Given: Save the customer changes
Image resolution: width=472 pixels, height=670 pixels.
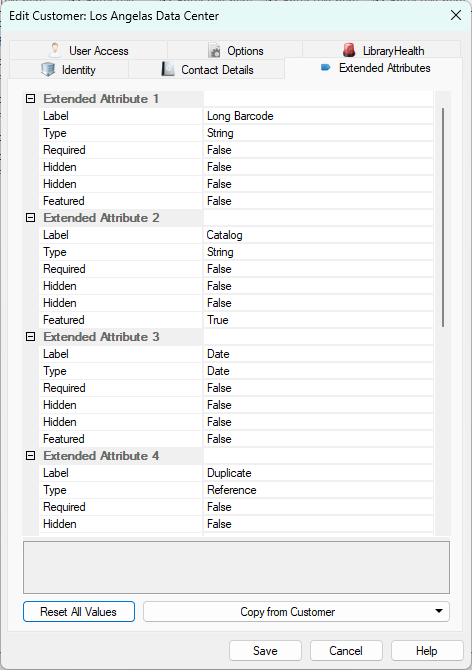Looking at the screenshot, I should [265, 650].
